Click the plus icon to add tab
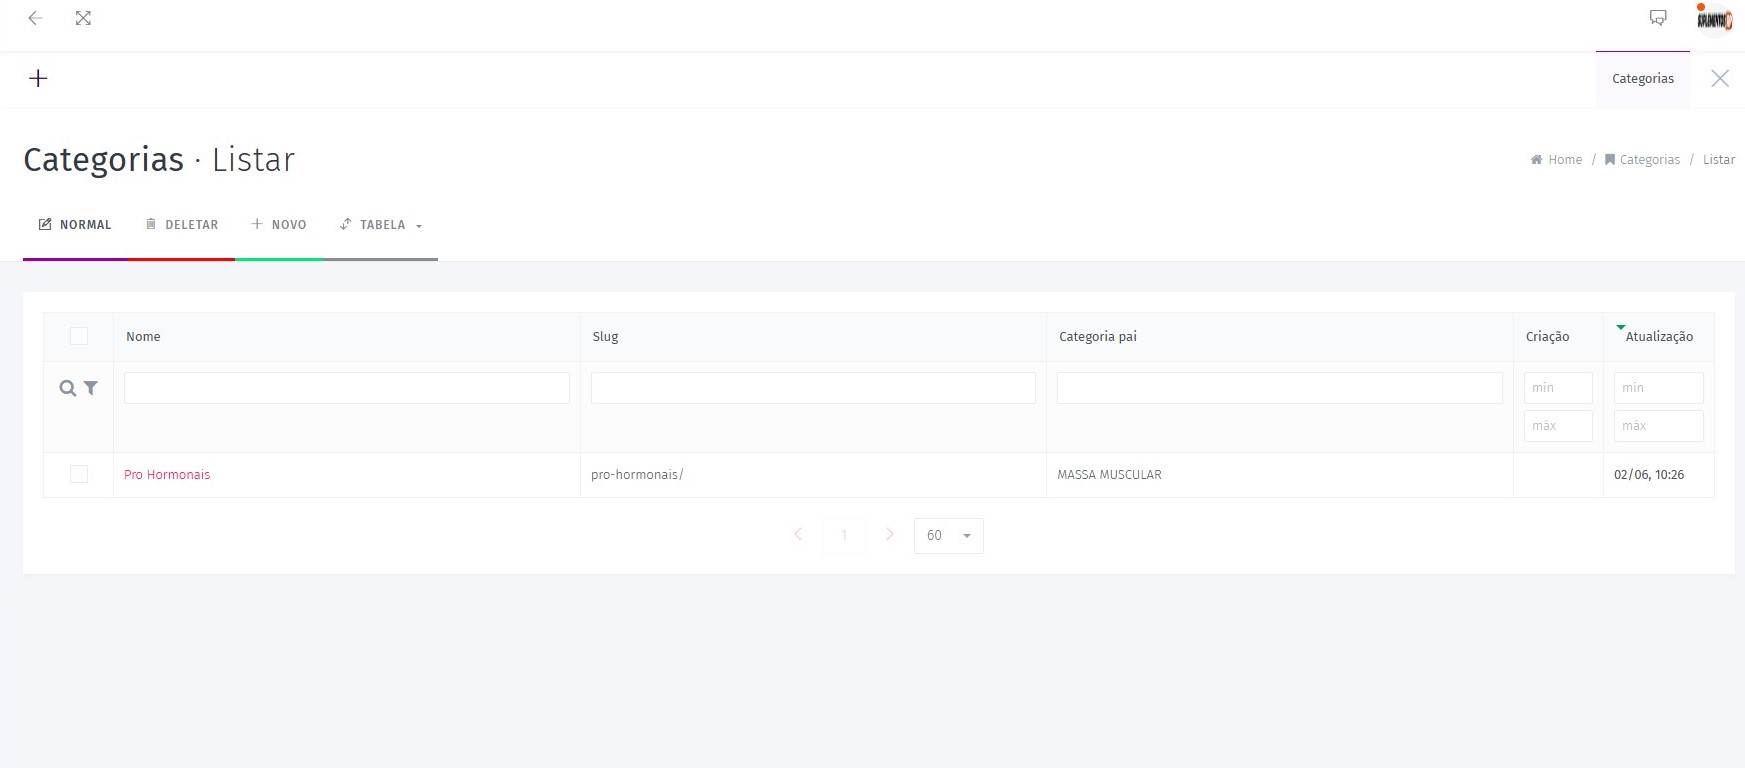1745x768 pixels. pos(38,78)
